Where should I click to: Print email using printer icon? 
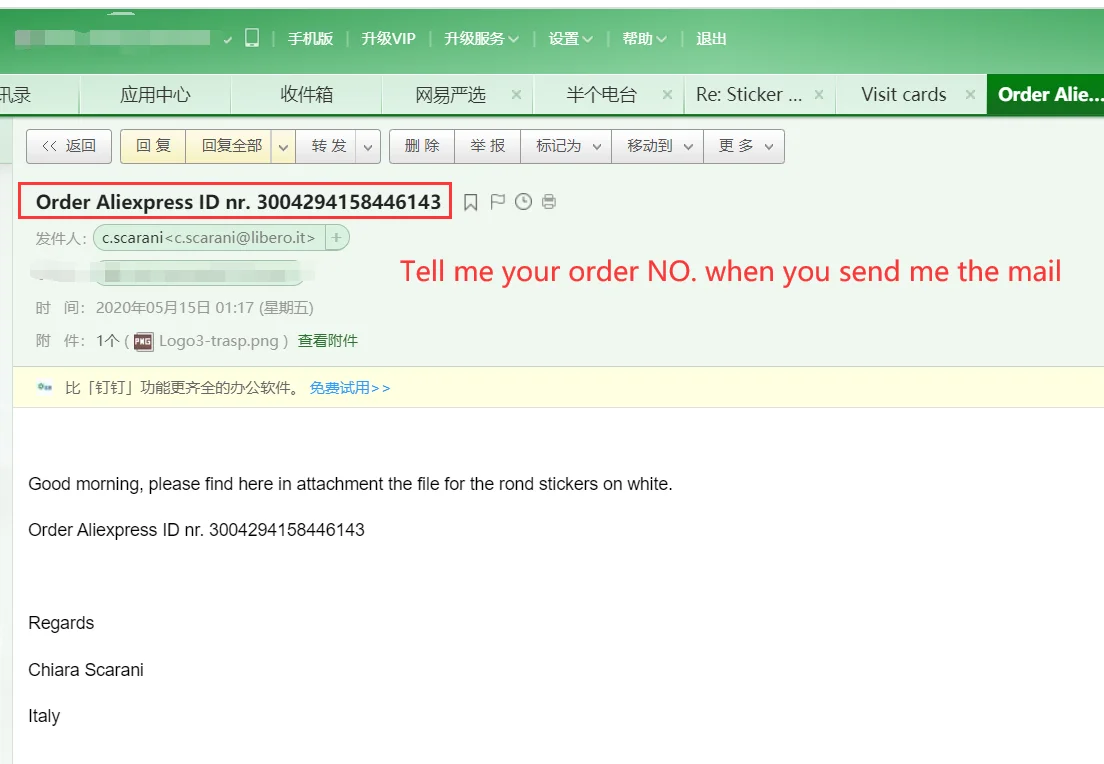tap(549, 202)
